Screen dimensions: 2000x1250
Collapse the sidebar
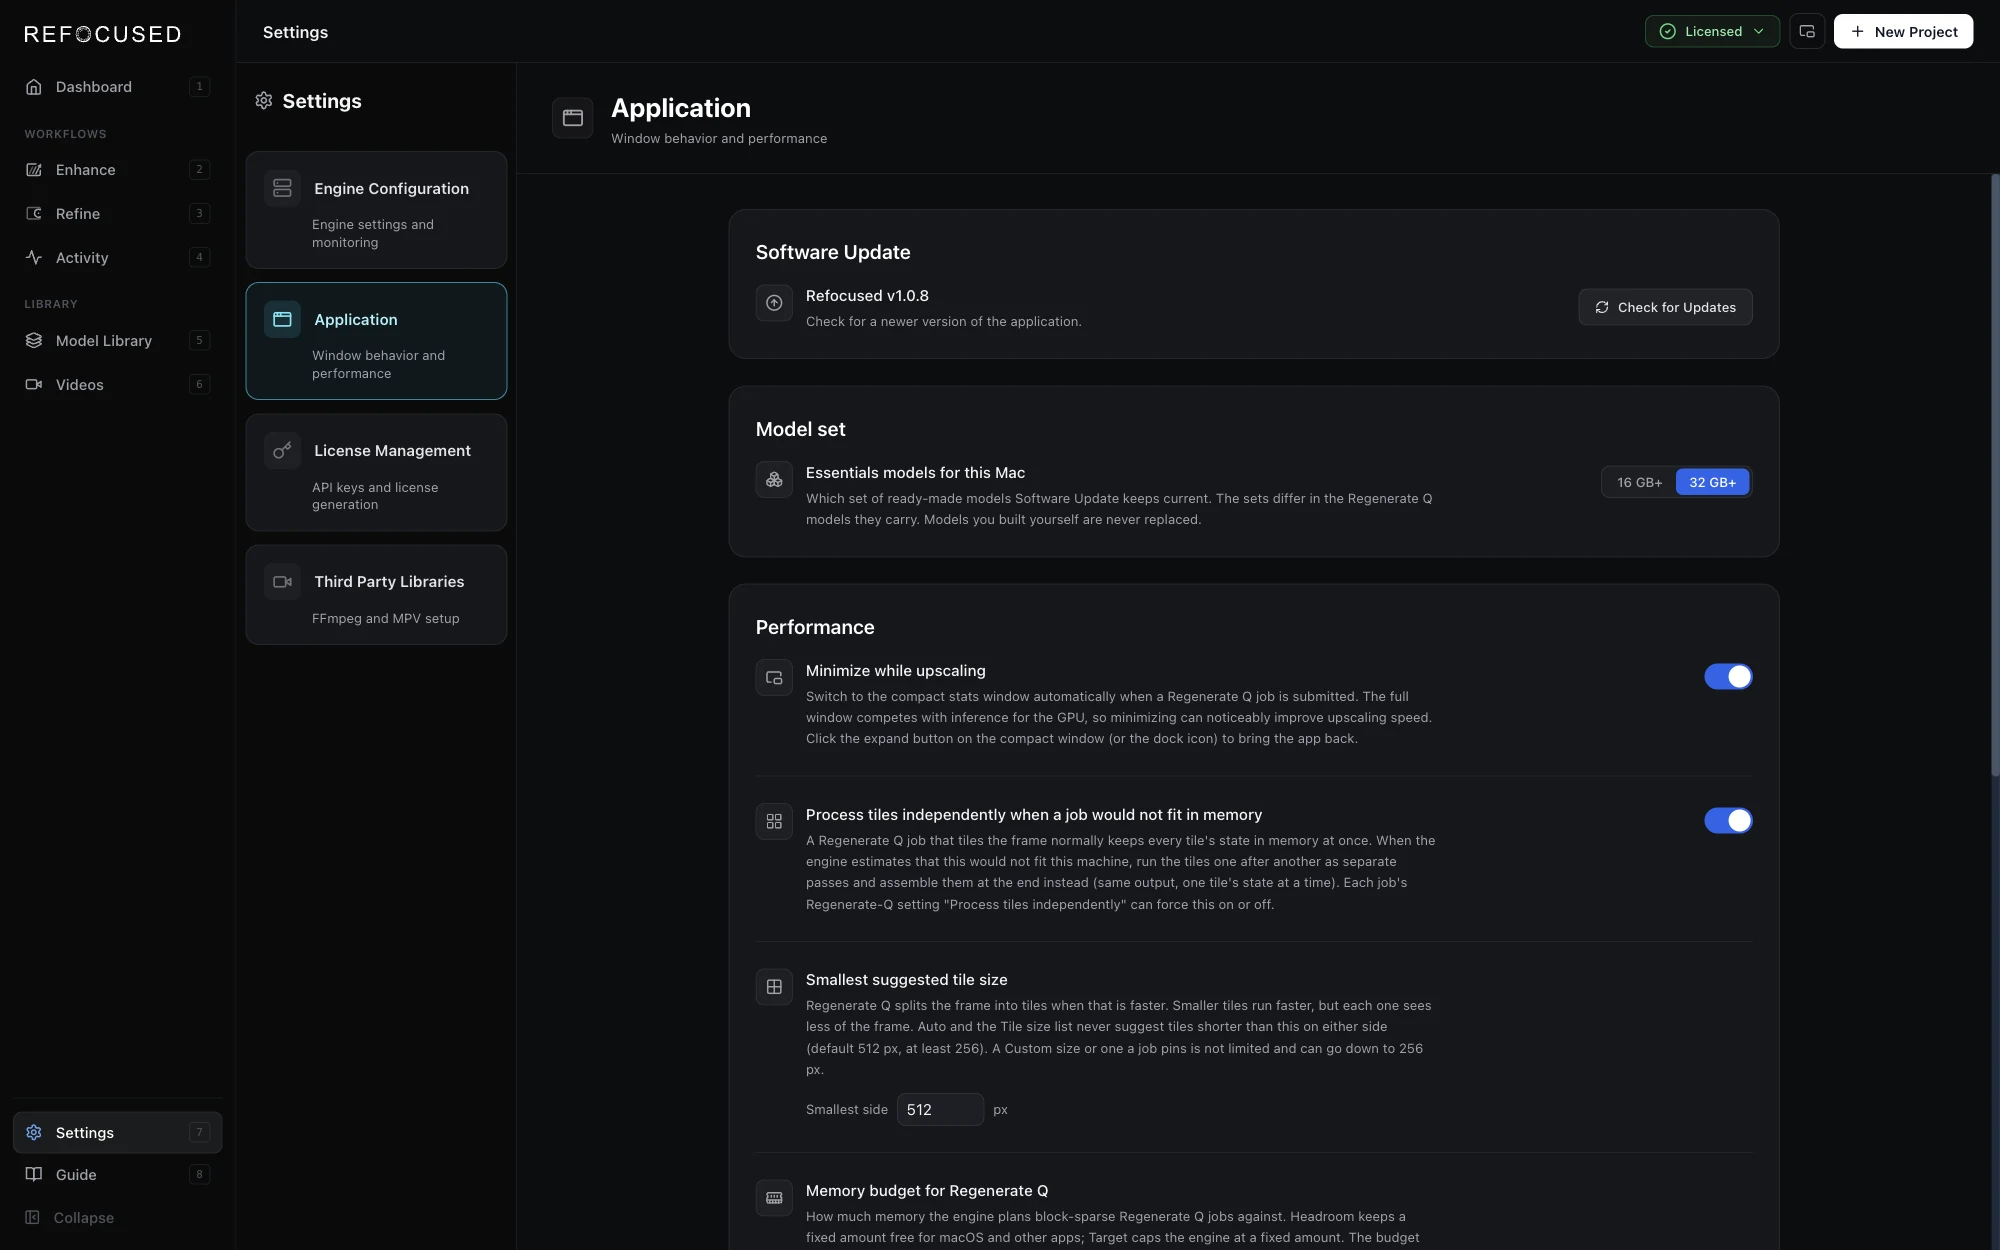(117, 1218)
